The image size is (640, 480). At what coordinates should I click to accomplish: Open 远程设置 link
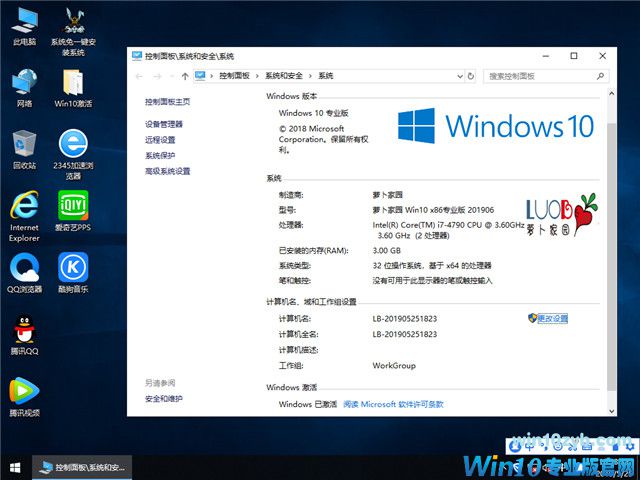tap(160, 140)
